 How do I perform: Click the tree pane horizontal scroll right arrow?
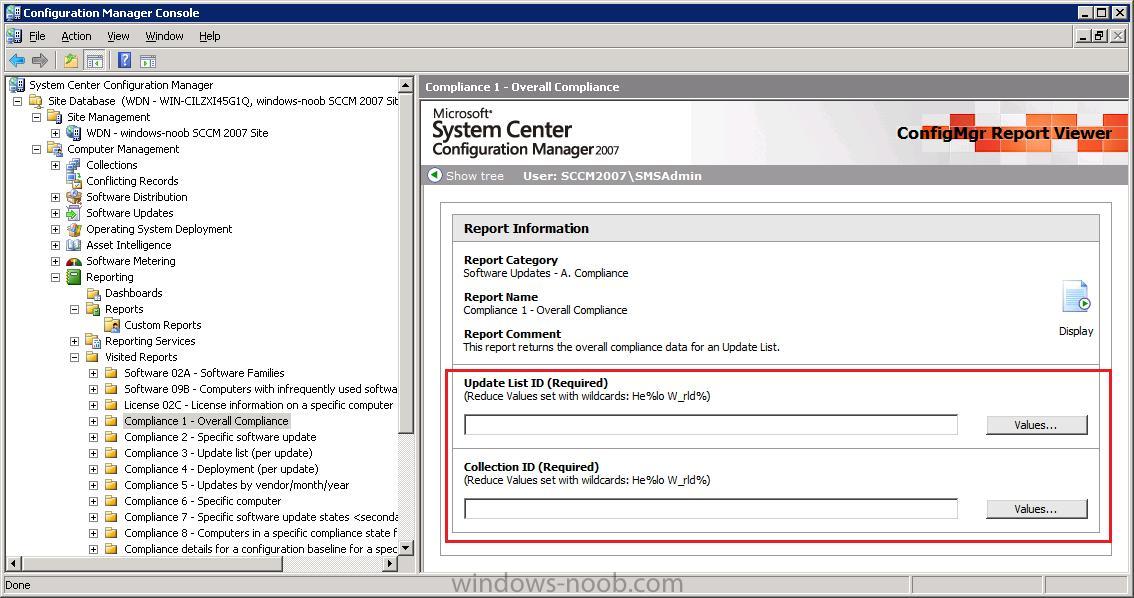point(391,563)
